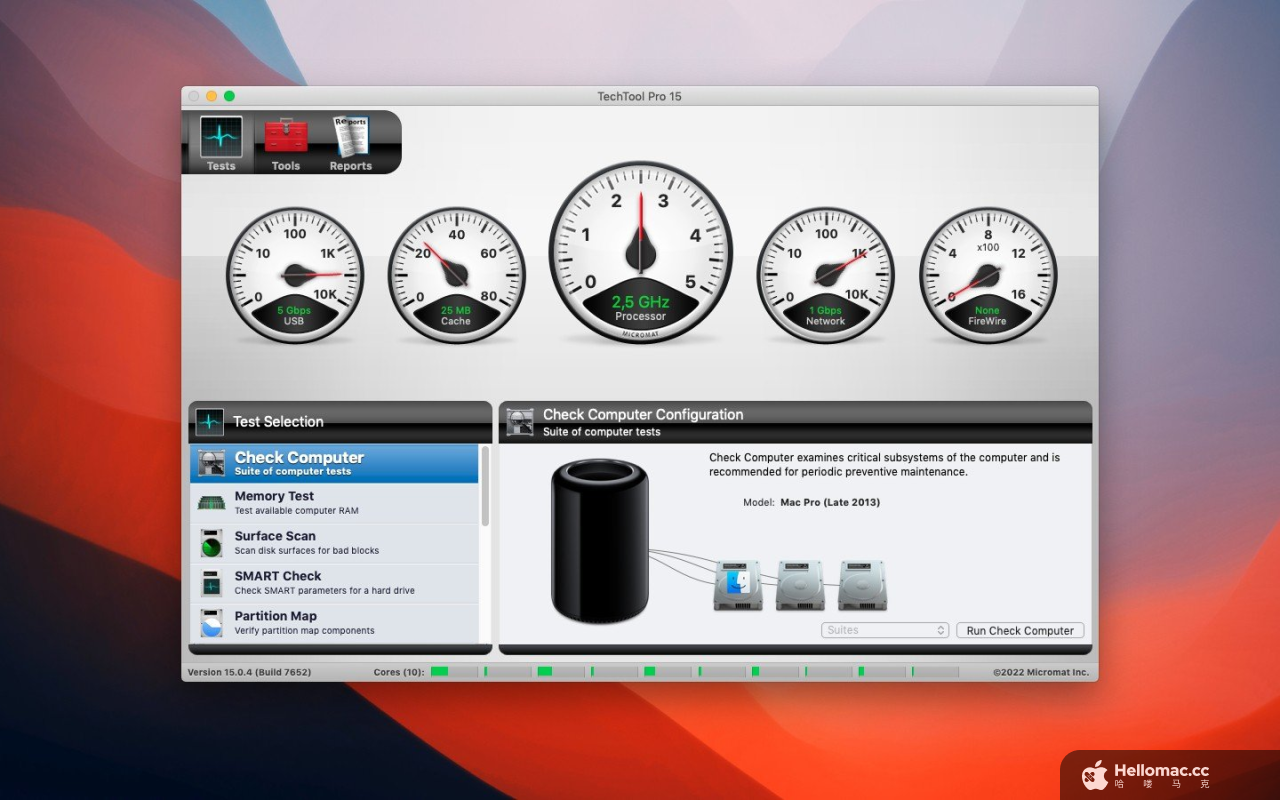This screenshot has height=800, width=1280.
Task: Click the Test Selection header icon
Action: coord(209,422)
